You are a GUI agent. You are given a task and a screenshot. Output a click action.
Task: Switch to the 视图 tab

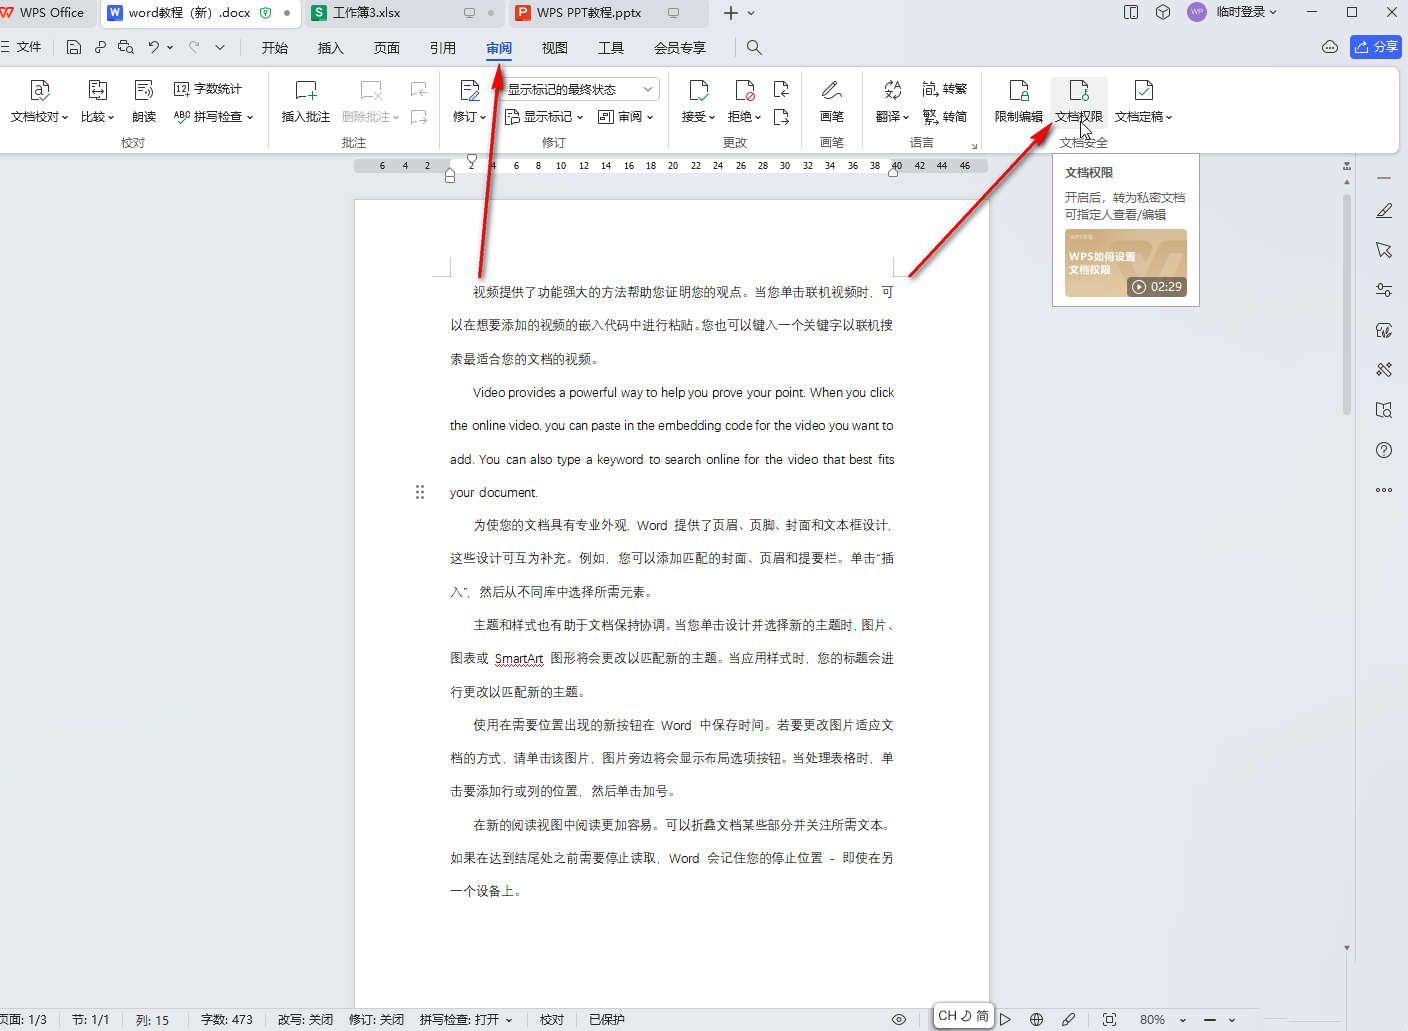pos(555,48)
